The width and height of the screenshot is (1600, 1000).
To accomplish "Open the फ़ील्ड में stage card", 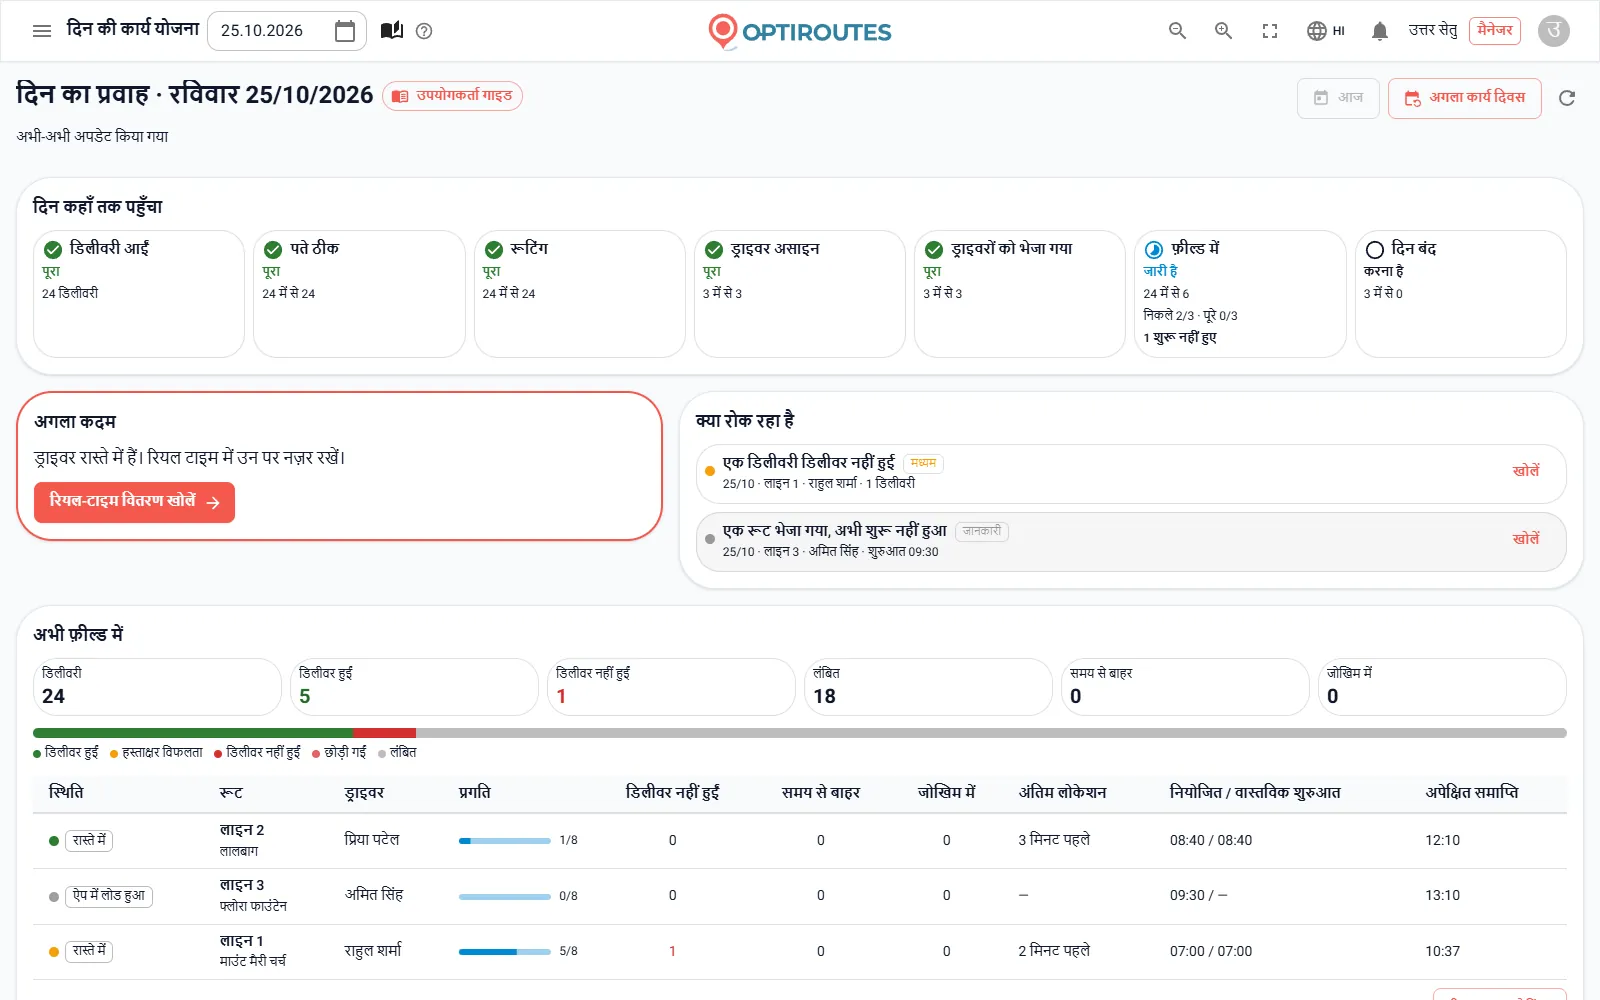I will [x=1240, y=294].
